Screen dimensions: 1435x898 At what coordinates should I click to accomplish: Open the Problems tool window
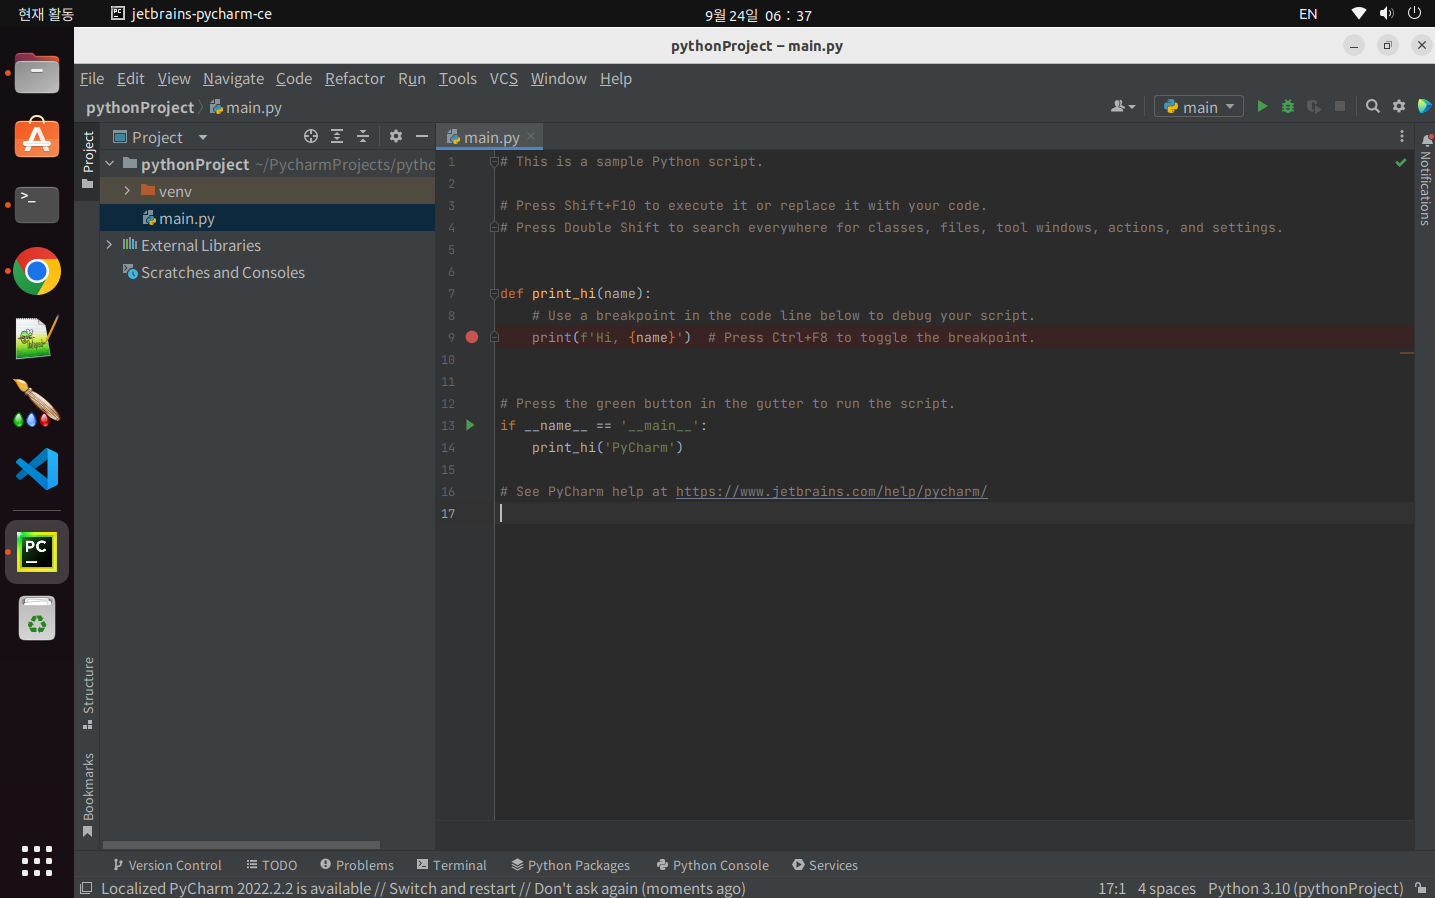pyautogui.click(x=357, y=865)
